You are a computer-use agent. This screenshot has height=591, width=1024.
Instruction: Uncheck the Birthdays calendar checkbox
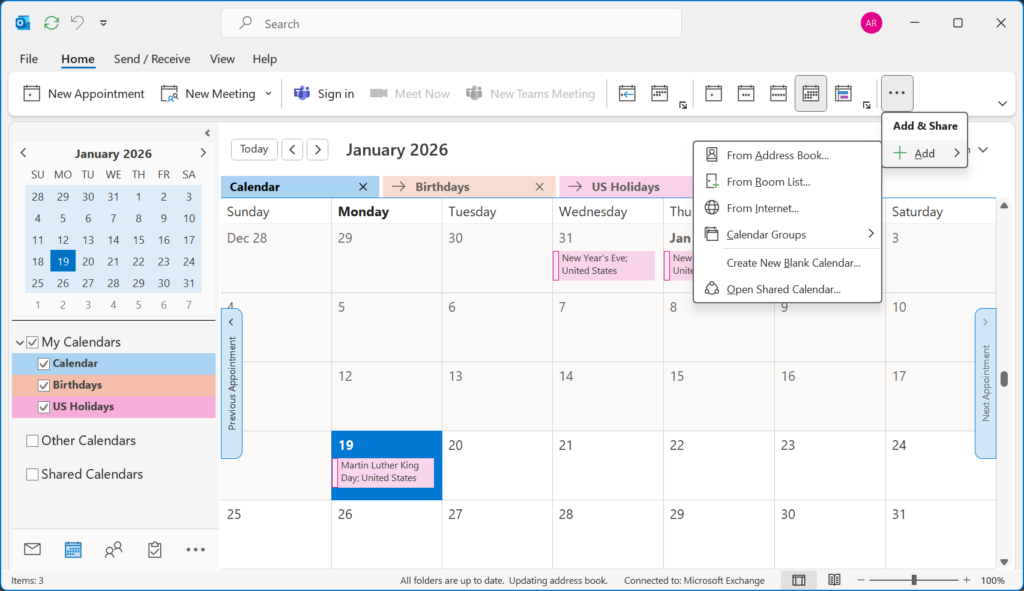(43, 385)
